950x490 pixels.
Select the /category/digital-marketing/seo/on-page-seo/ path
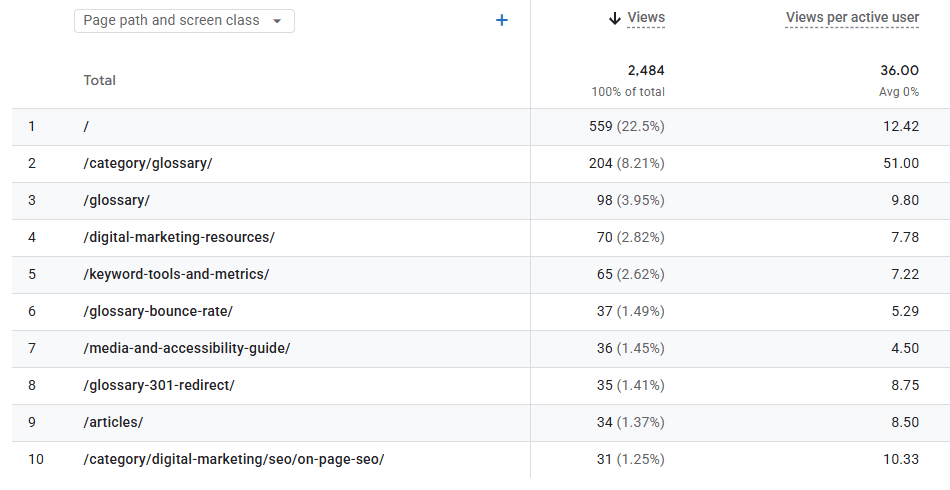tap(234, 459)
